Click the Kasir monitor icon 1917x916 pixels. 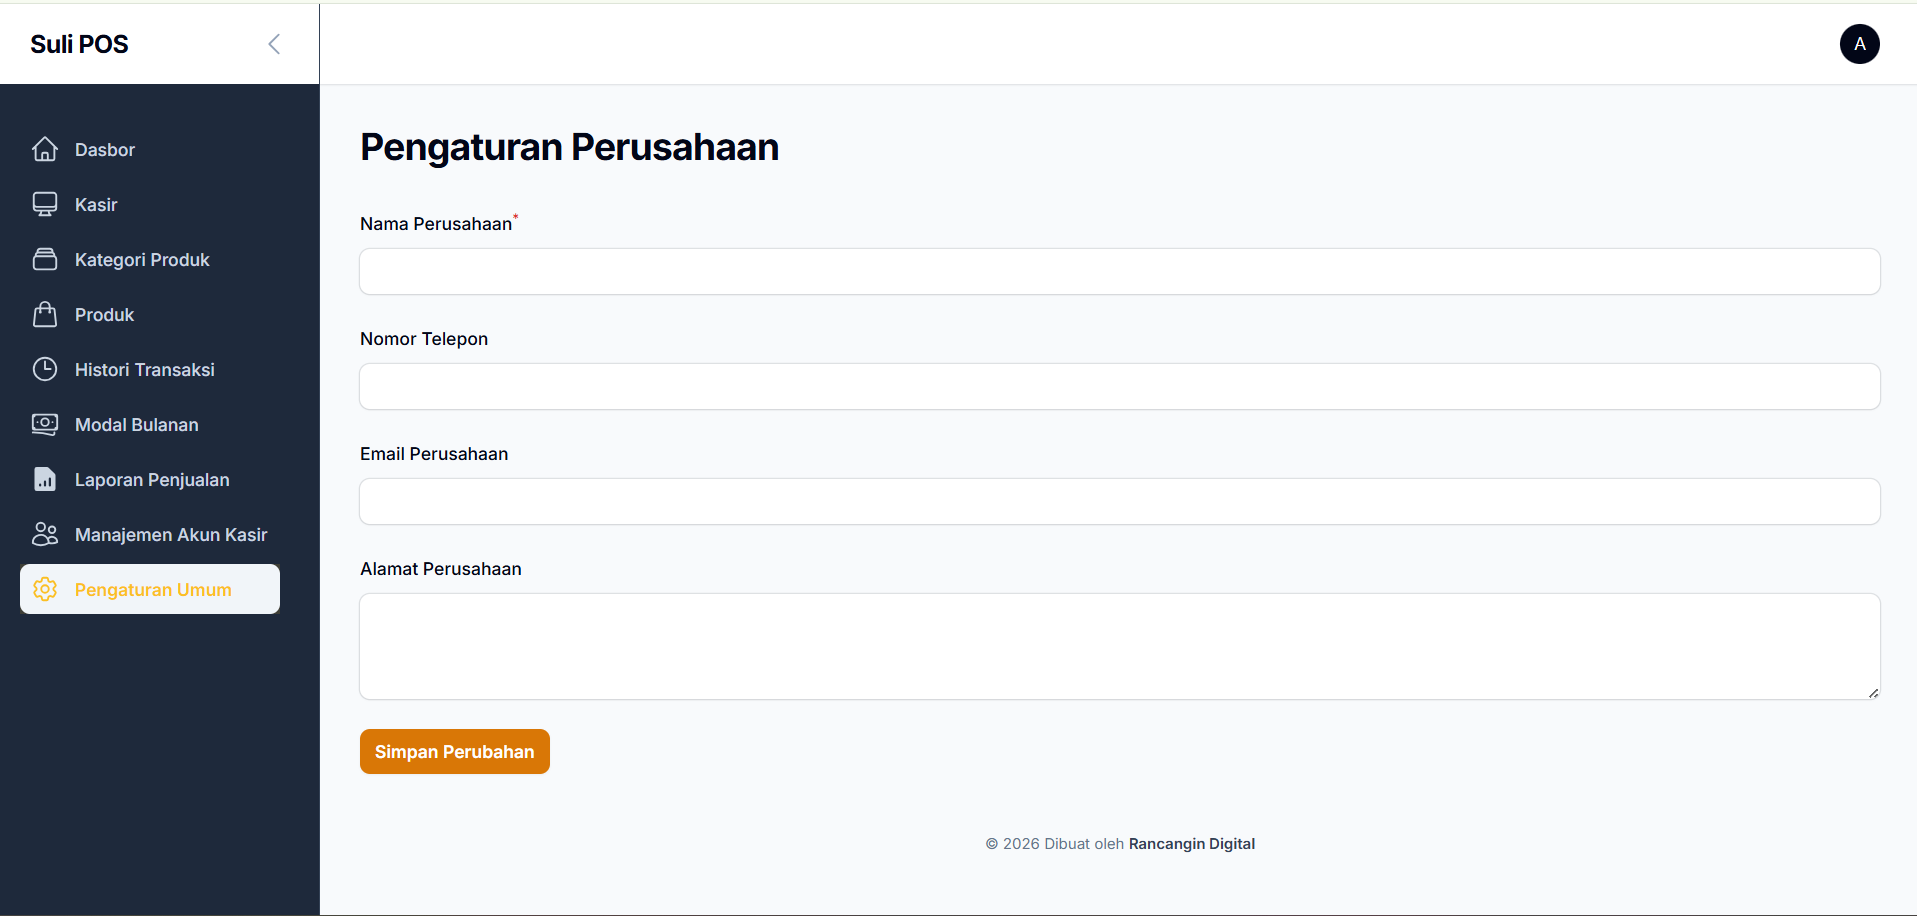click(x=45, y=204)
